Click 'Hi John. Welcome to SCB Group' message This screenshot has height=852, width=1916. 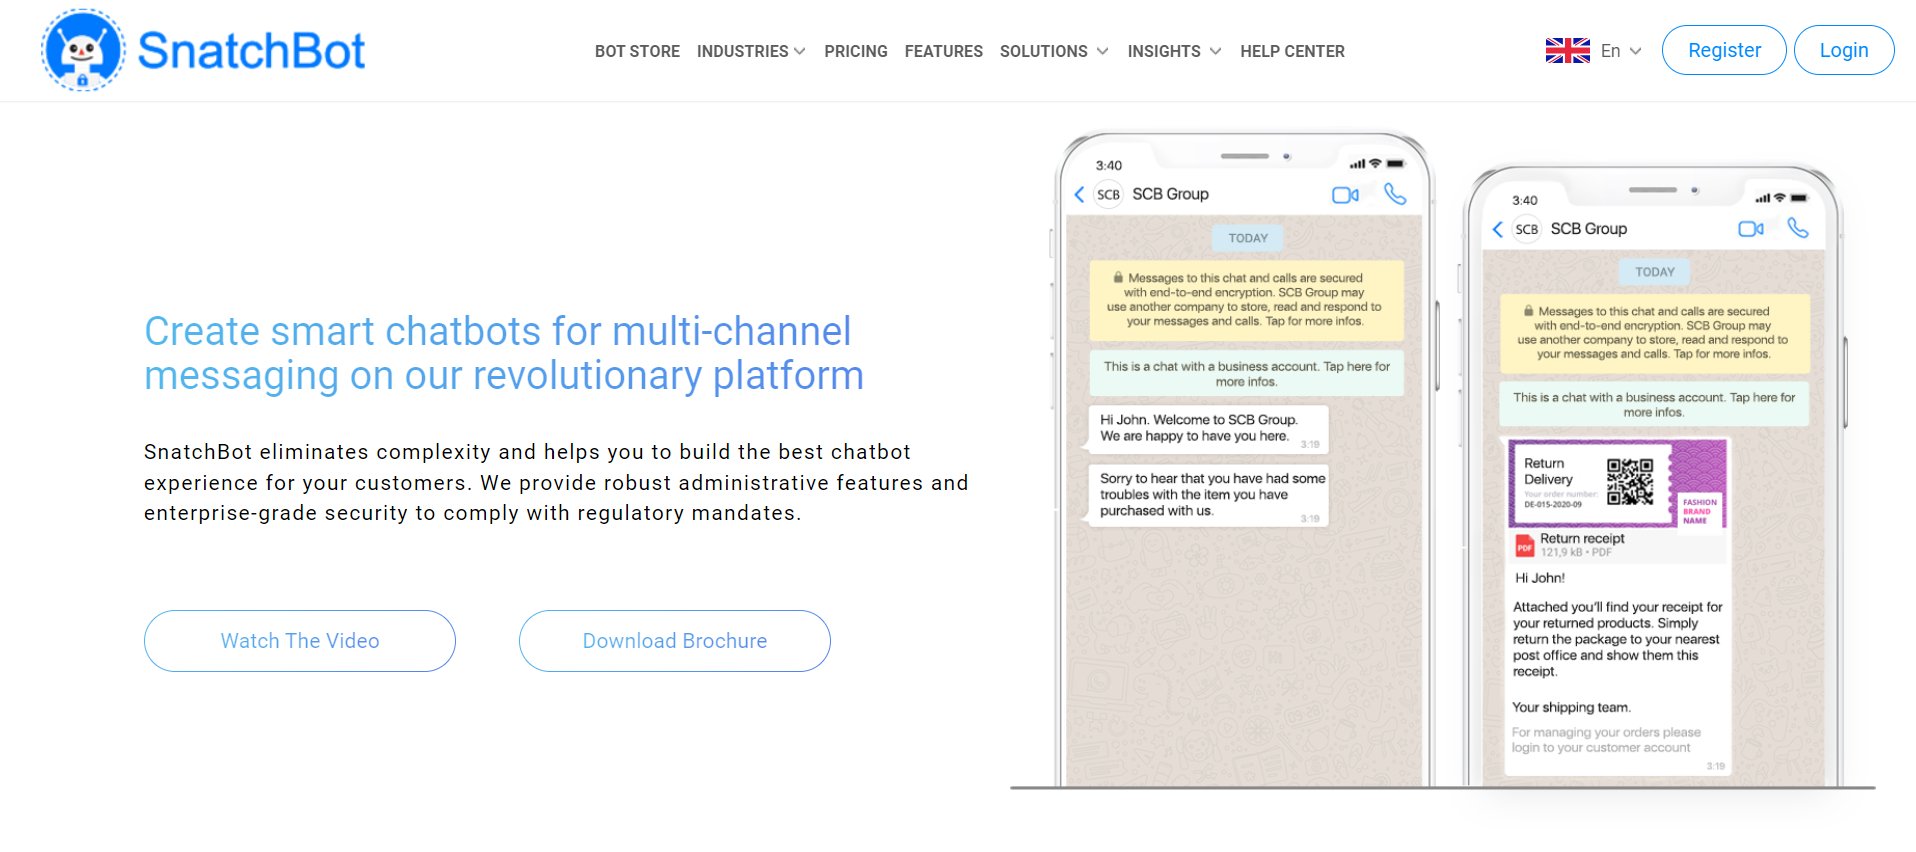coord(1207,428)
